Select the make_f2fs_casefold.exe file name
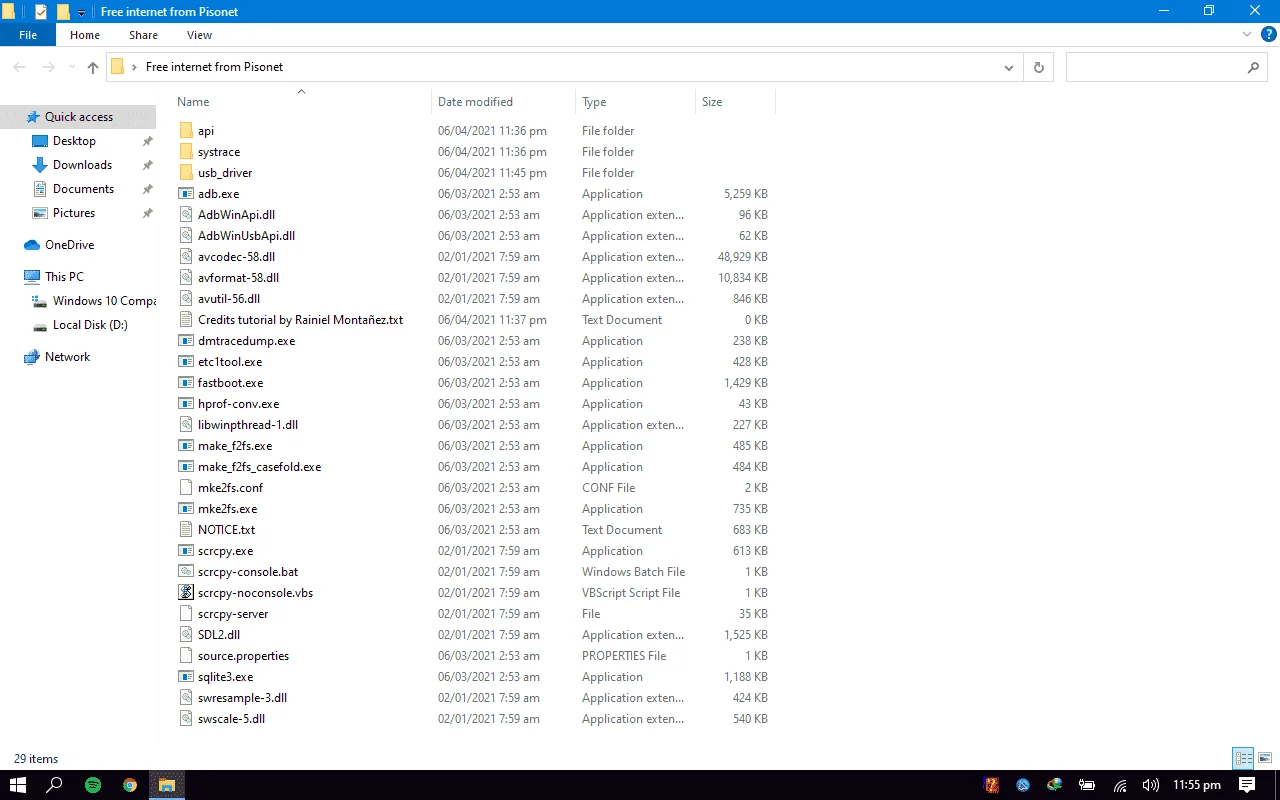Image resolution: width=1280 pixels, height=800 pixels. (x=259, y=467)
